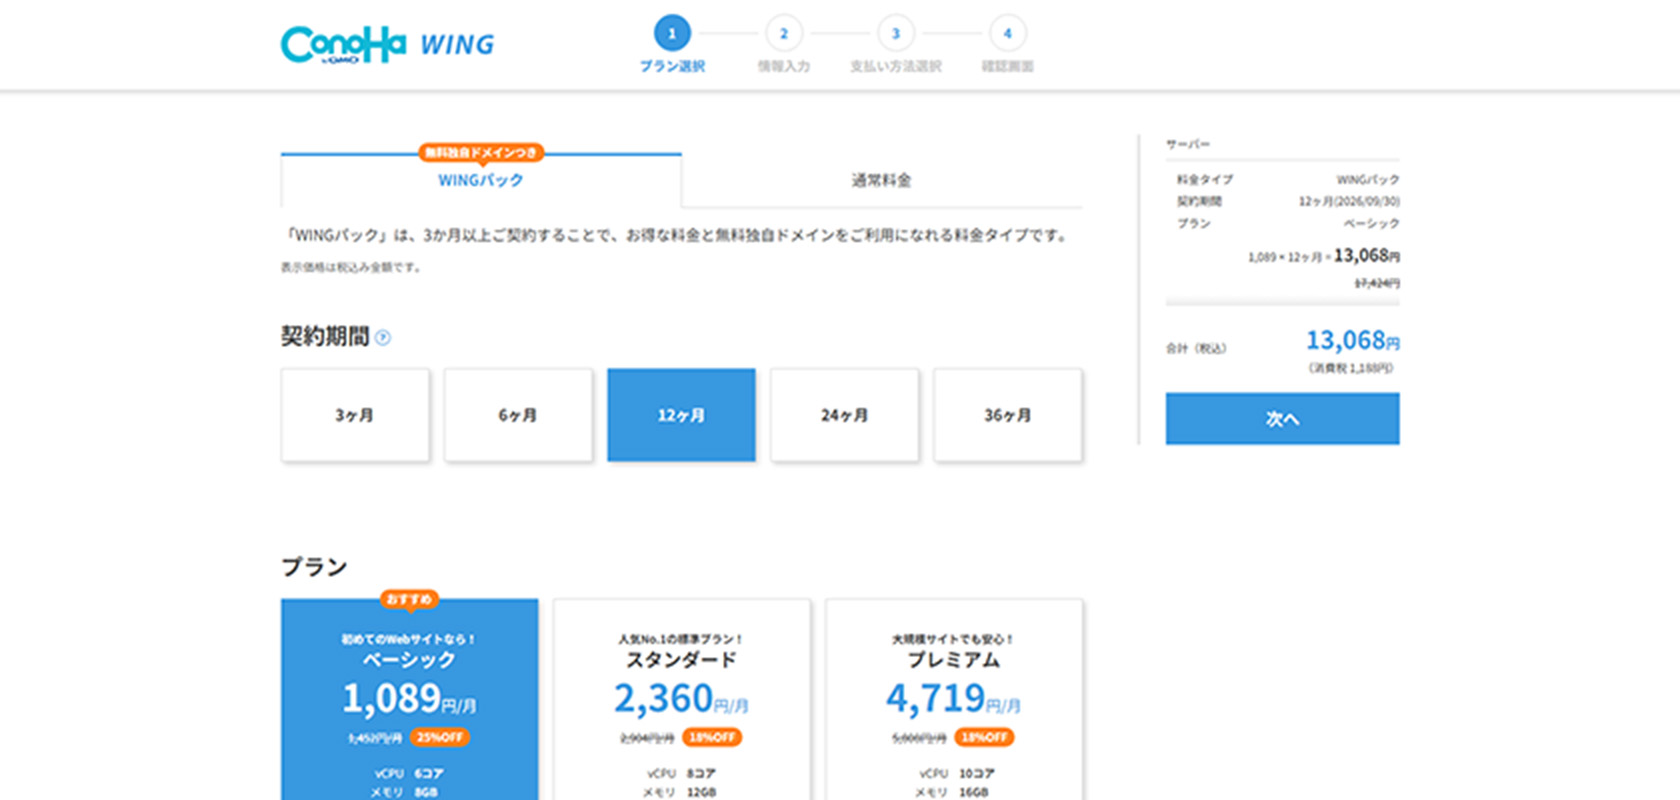Viewport: 1680px width, 800px height.
Task: Click the 2,360円/月 price text
Action: pyautogui.click(x=681, y=698)
